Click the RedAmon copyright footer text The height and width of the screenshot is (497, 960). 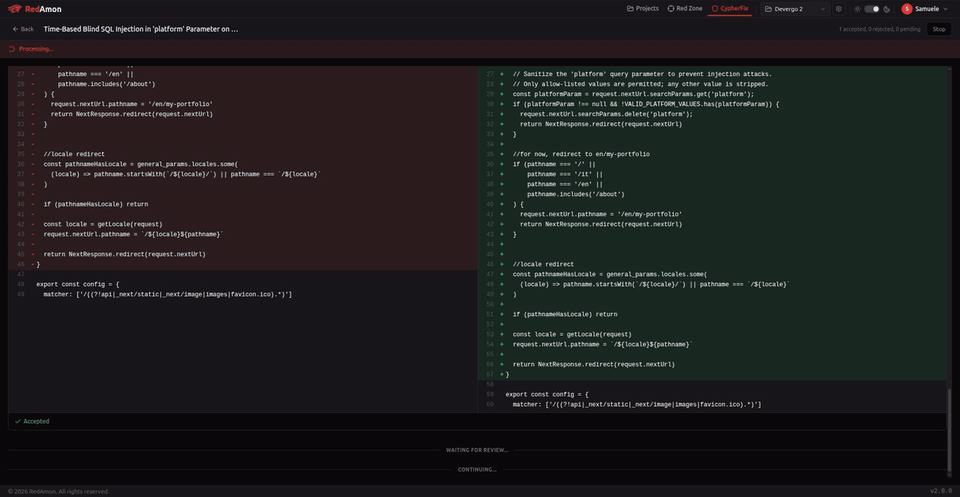(x=58, y=491)
